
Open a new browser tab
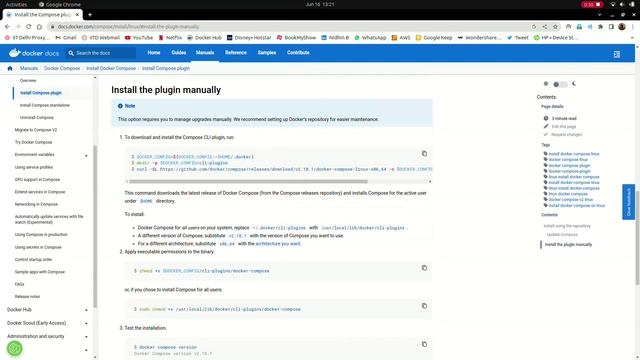(x=90, y=15)
